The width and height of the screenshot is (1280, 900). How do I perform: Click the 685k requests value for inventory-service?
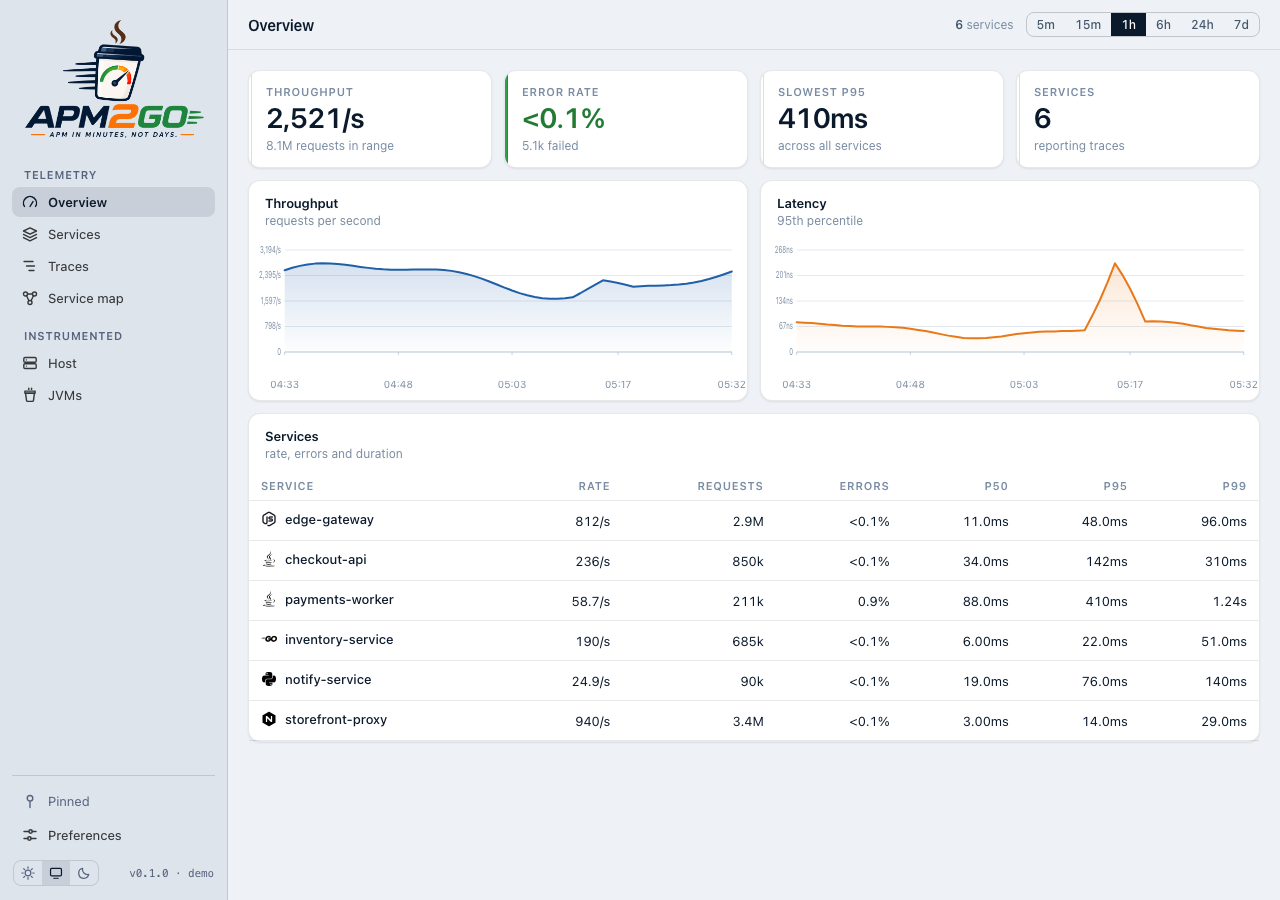tap(747, 641)
